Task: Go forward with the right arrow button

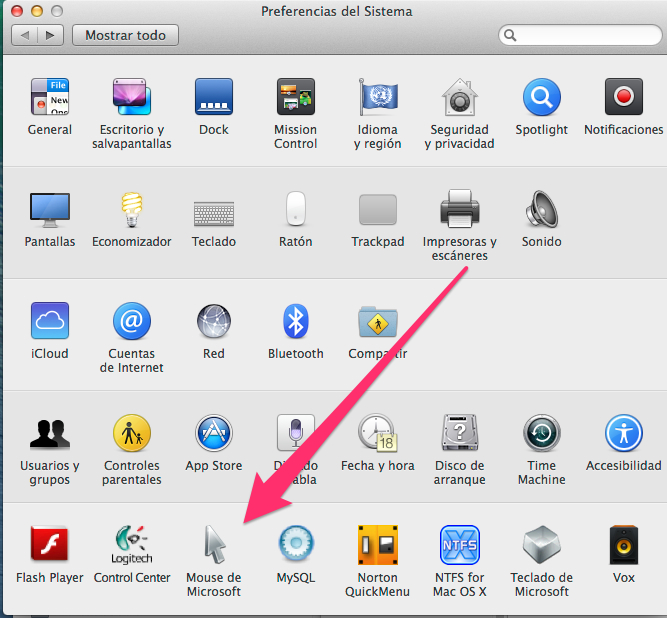Action: coord(51,35)
